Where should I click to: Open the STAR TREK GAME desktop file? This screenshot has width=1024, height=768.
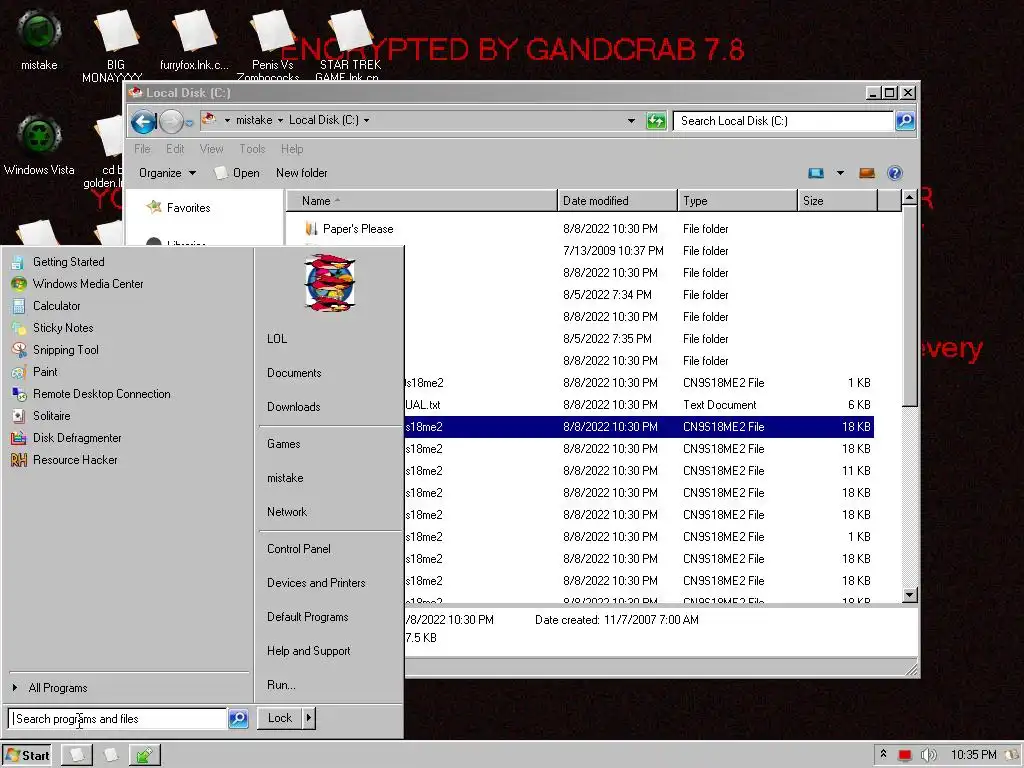[x=349, y=42]
